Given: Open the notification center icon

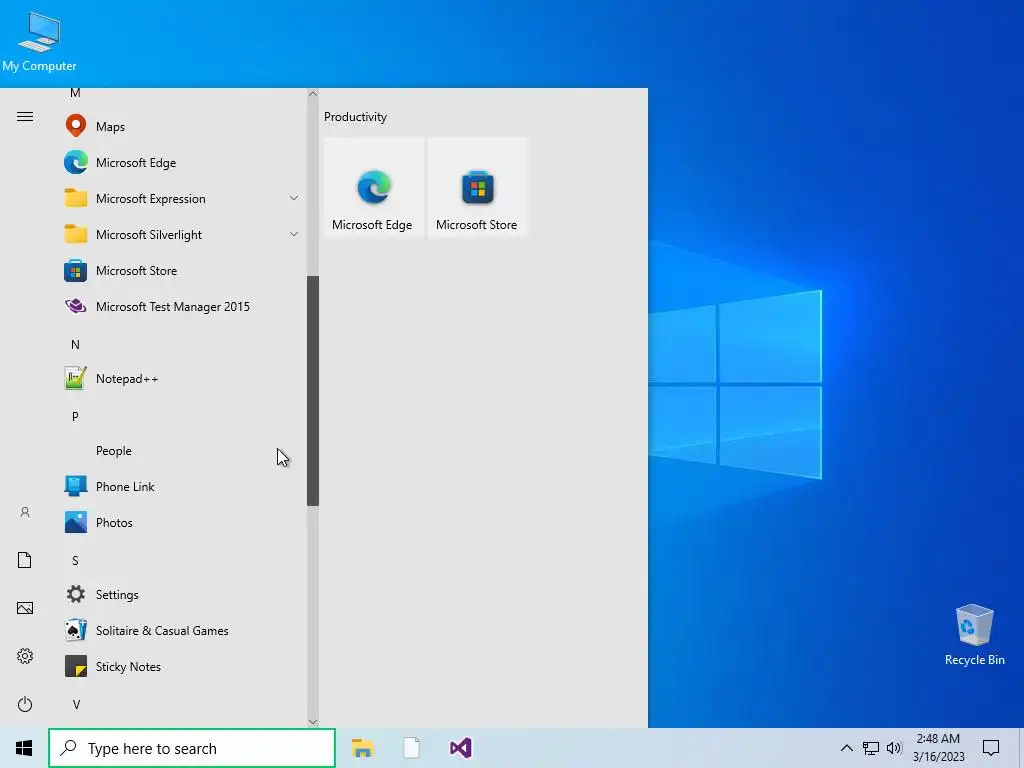Looking at the screenshot, I should coord(991,748).
